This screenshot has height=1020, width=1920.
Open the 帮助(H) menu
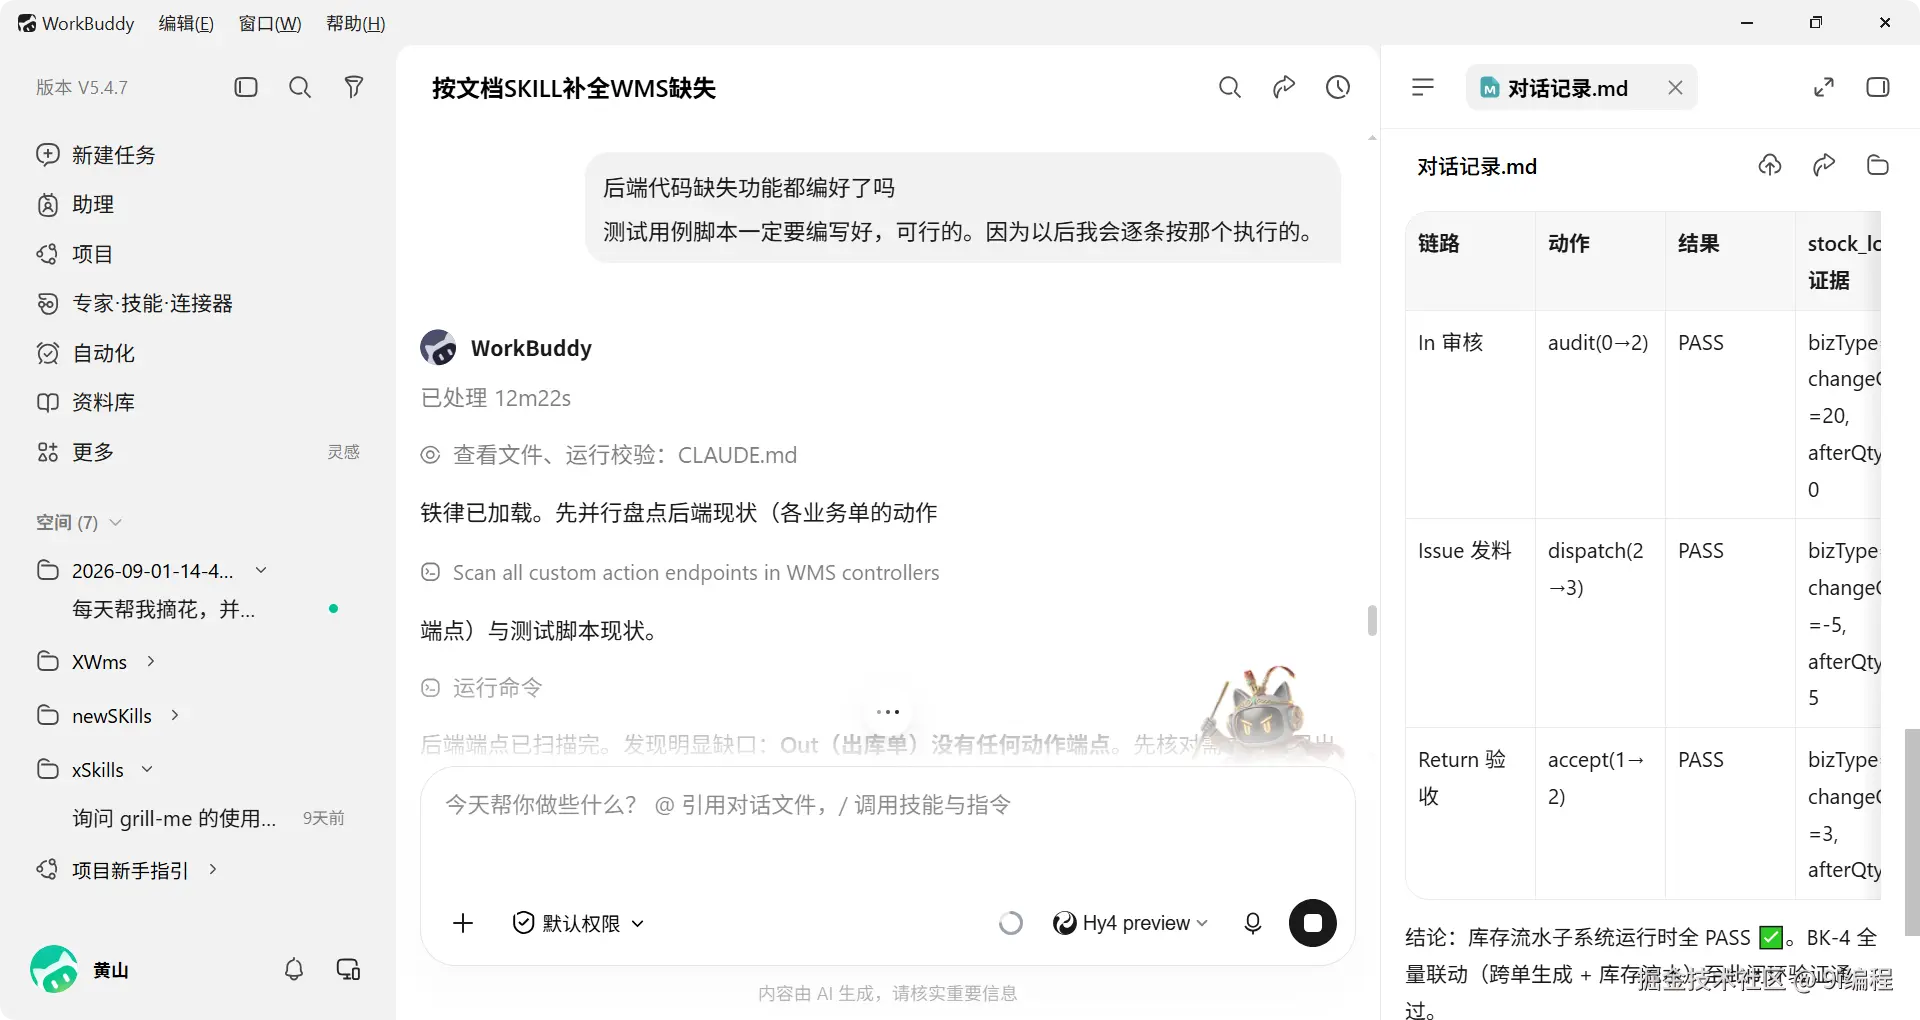click(356, 23)
